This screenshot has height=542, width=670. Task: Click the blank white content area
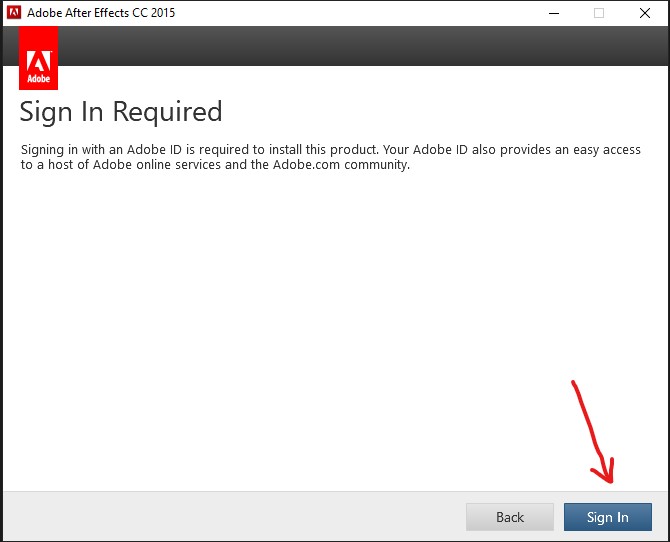pyautogui.click(x=300, y=320)
